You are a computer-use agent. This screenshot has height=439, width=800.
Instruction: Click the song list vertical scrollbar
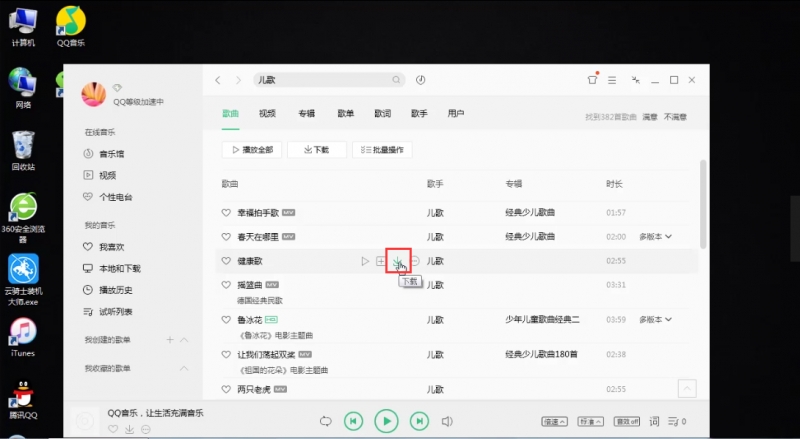[x=704, y=204]
